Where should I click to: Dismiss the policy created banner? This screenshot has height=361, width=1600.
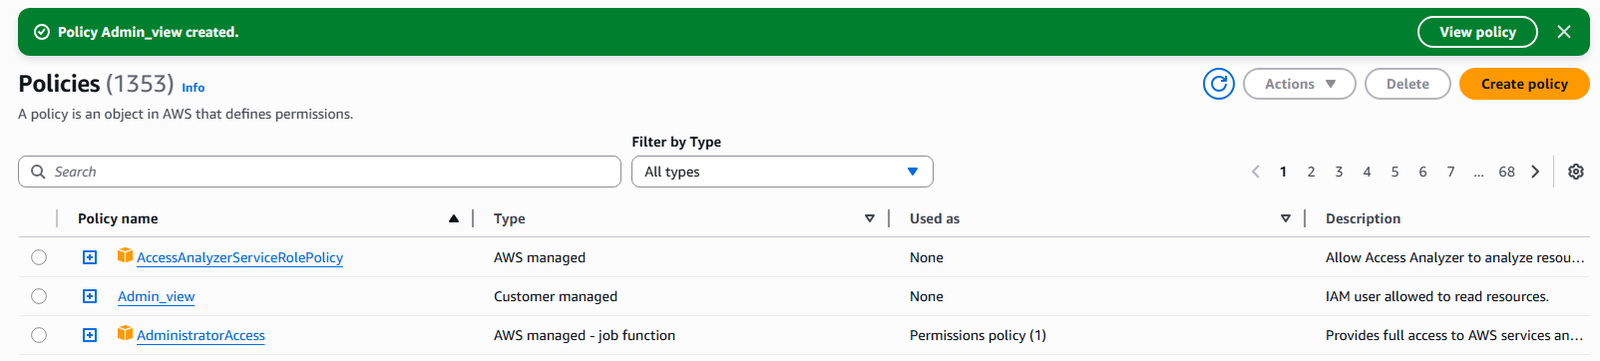click(1564, 32)
